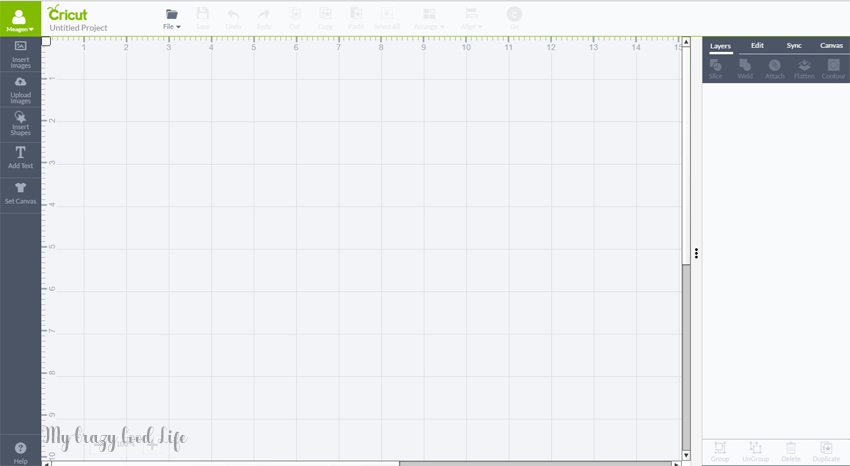
Task: Open the Insert Shapes tool
Action: 21,125
